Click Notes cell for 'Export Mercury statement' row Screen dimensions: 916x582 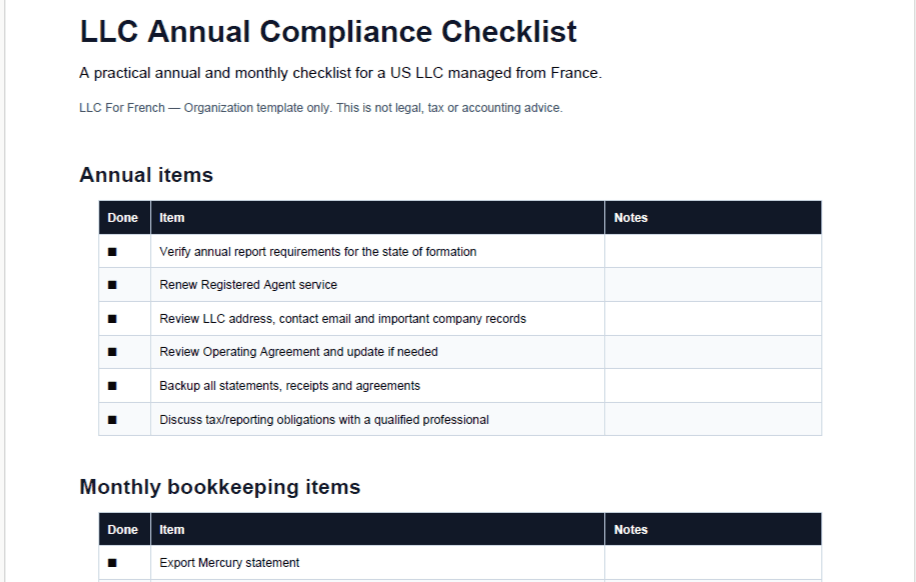713,563
